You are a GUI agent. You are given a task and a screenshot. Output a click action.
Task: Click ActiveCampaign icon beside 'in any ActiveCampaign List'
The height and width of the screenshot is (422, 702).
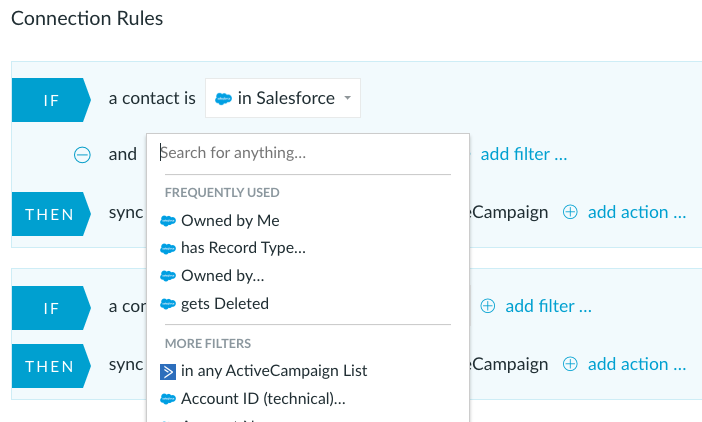[168, 372]
